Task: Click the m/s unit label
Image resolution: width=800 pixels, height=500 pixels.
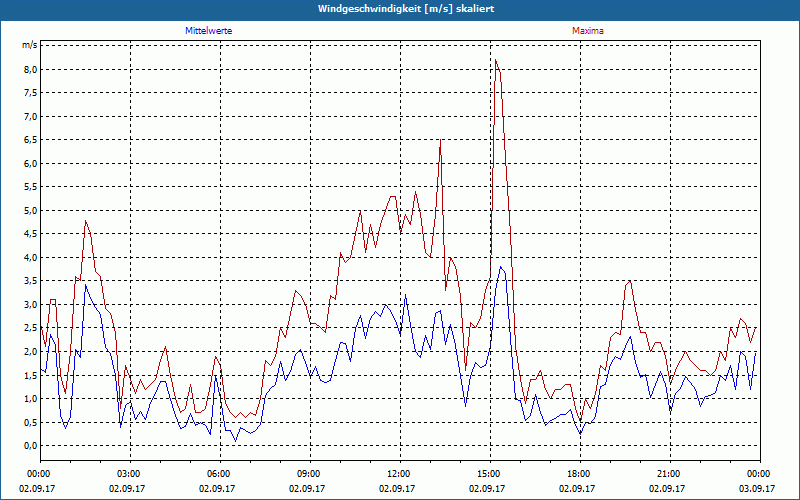Action: (x=29, y=45)
